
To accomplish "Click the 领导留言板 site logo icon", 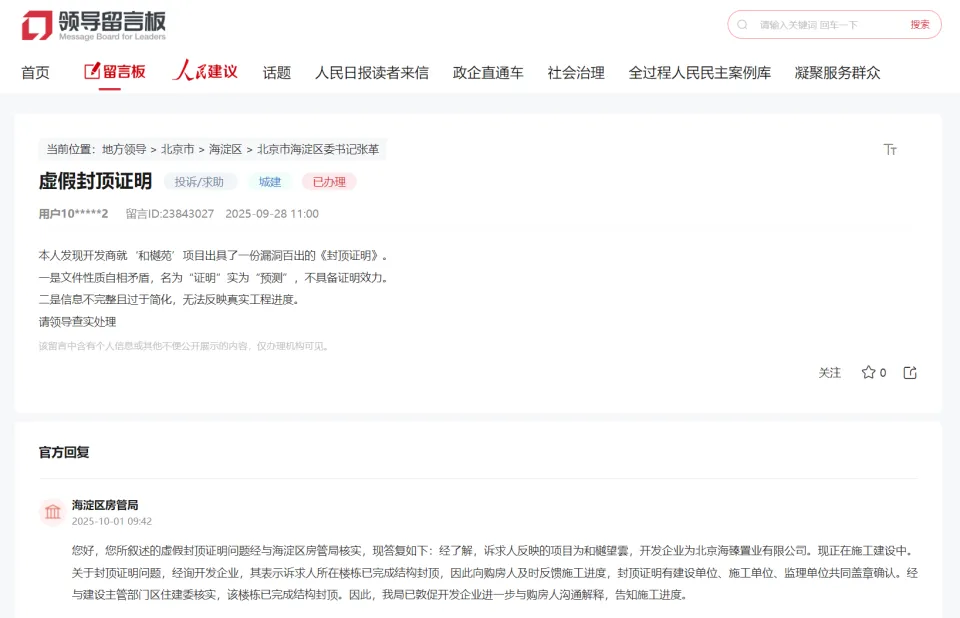I will [38, 26].
